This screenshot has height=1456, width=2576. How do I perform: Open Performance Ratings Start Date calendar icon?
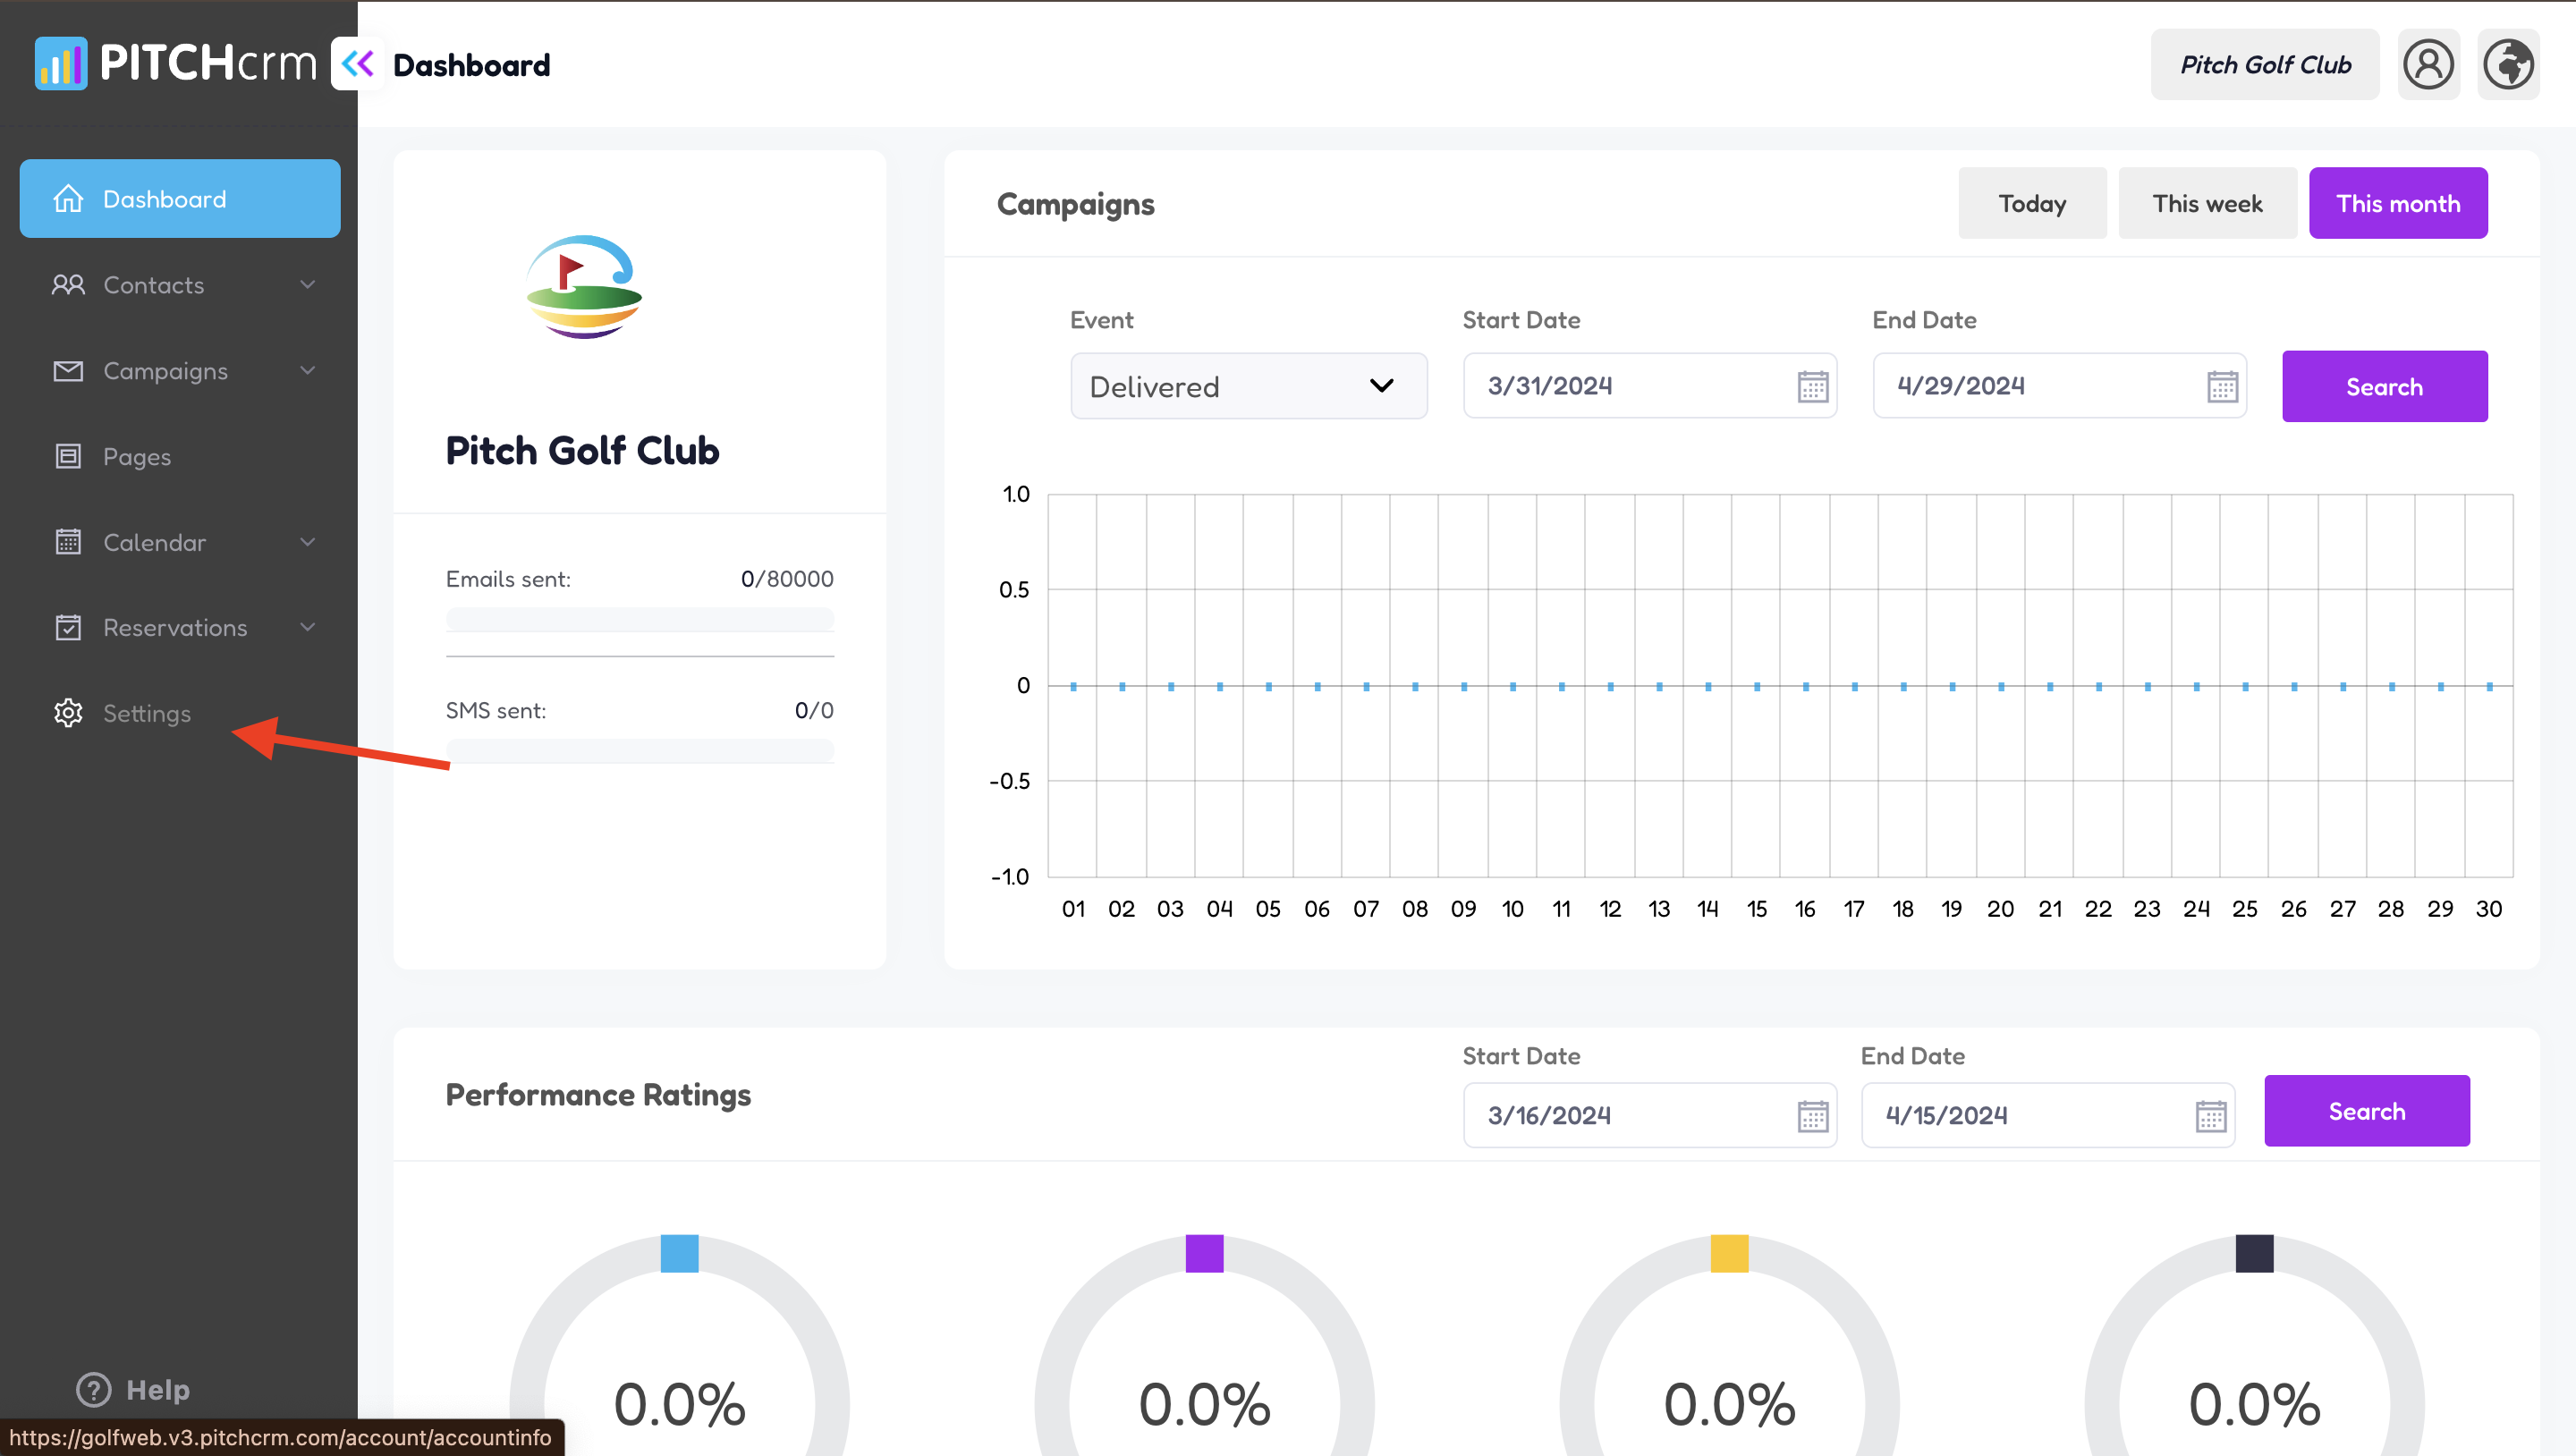point(1812,1115)
